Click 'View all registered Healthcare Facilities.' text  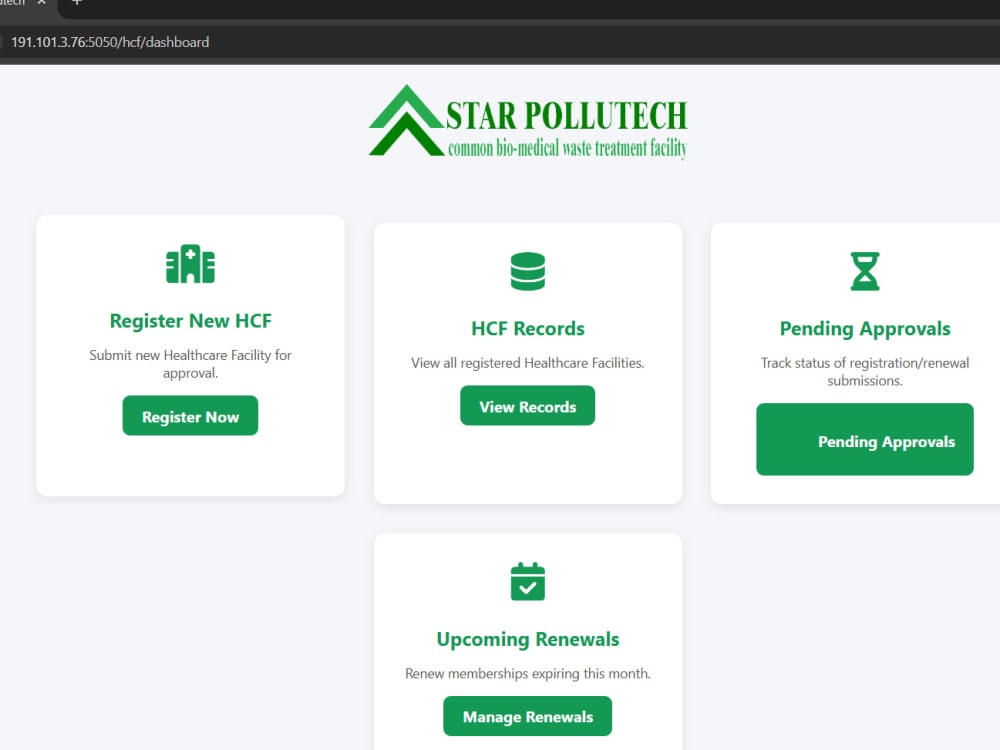coord(527,363)
